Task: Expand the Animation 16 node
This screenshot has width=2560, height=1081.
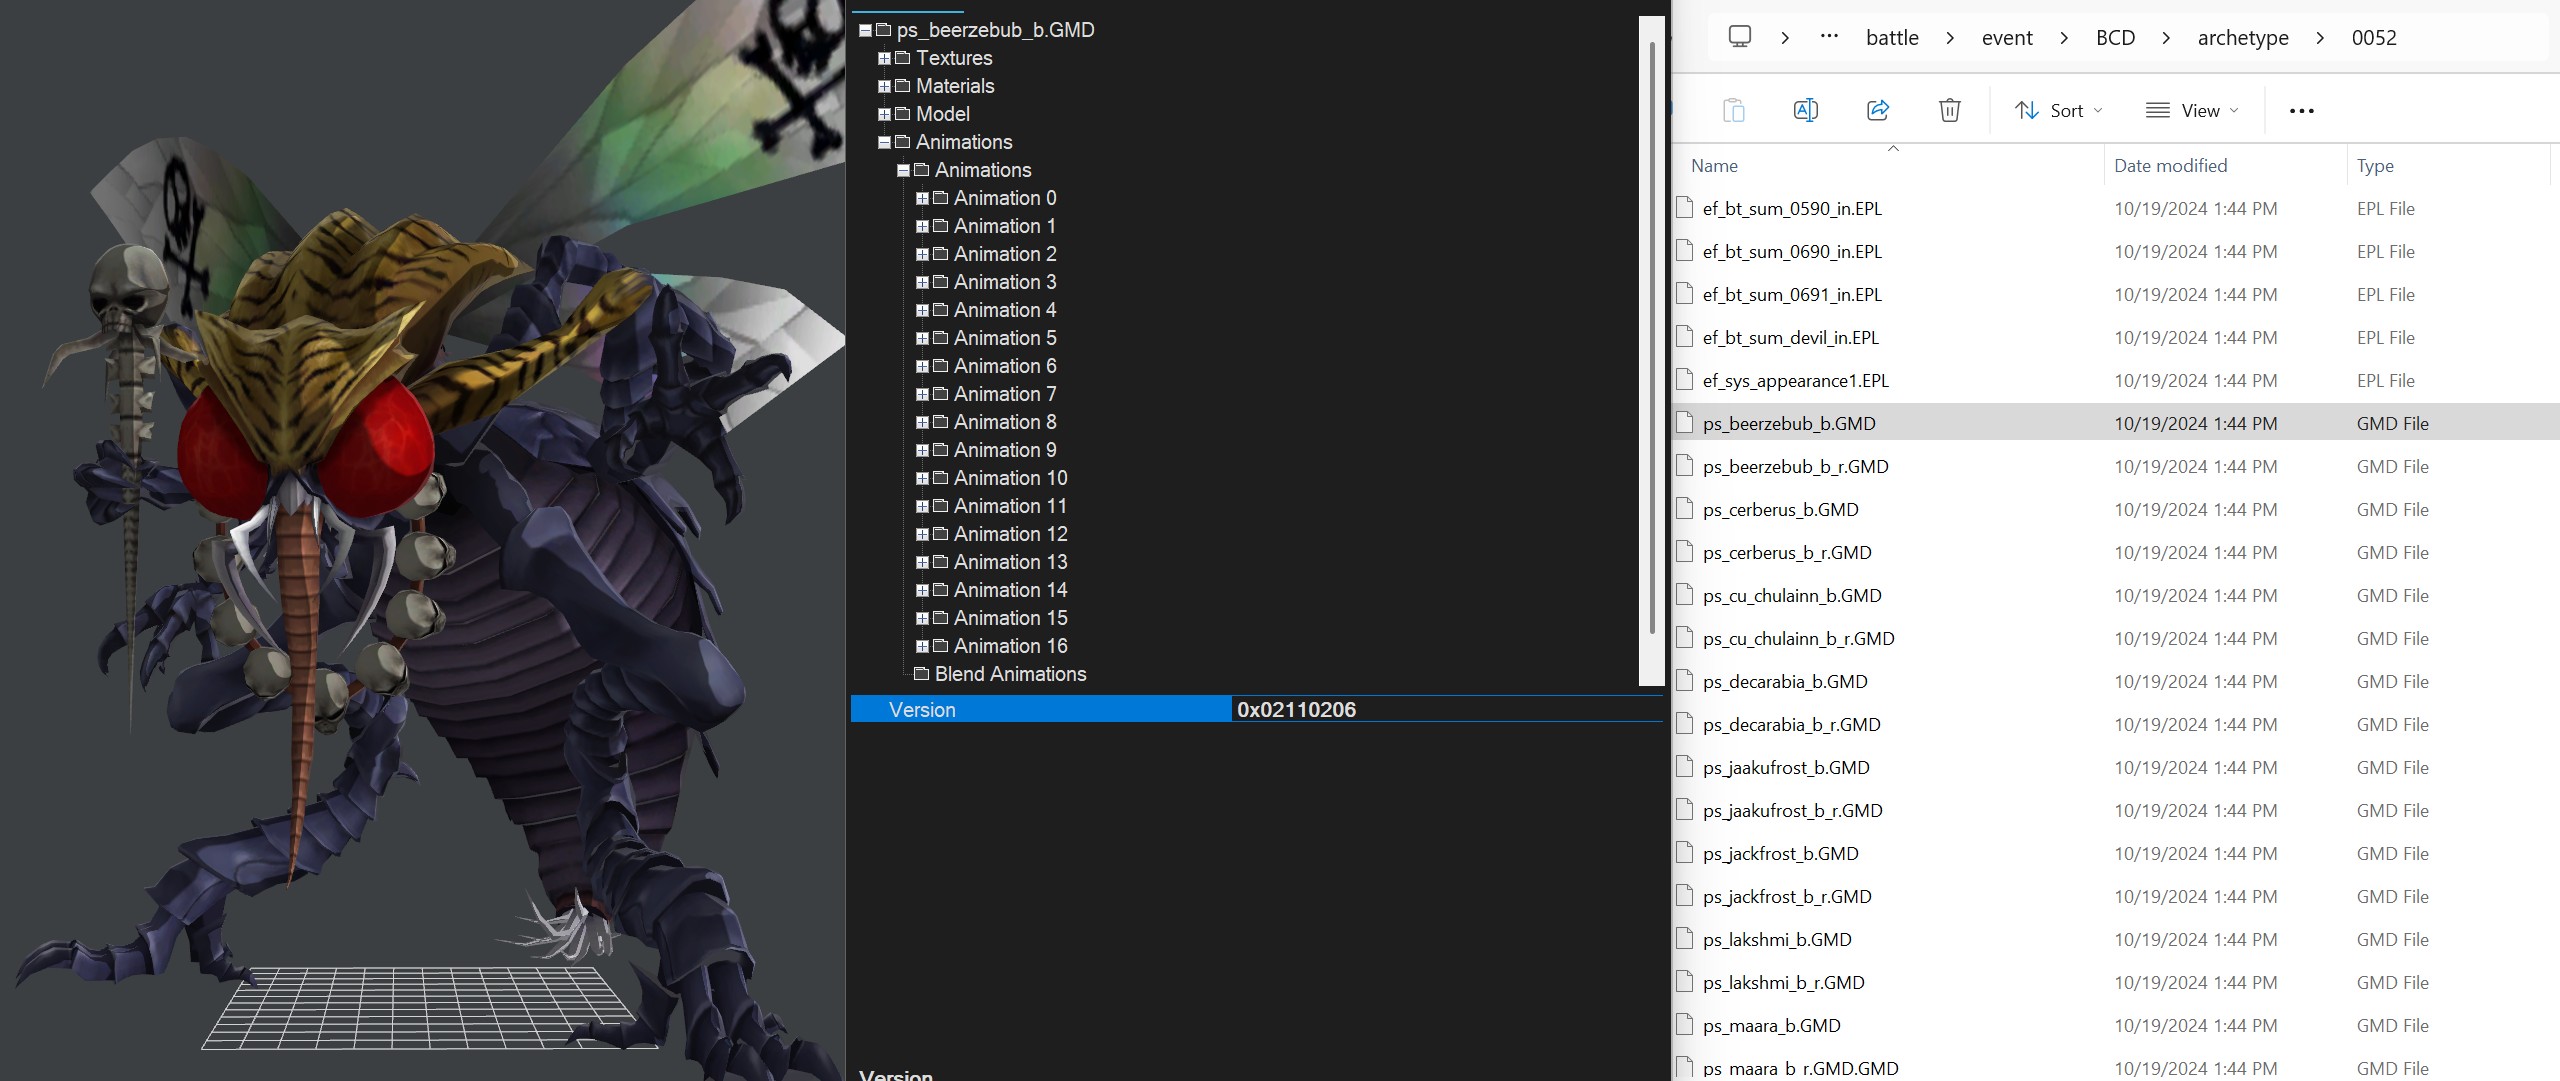Action: pos(923,646)
